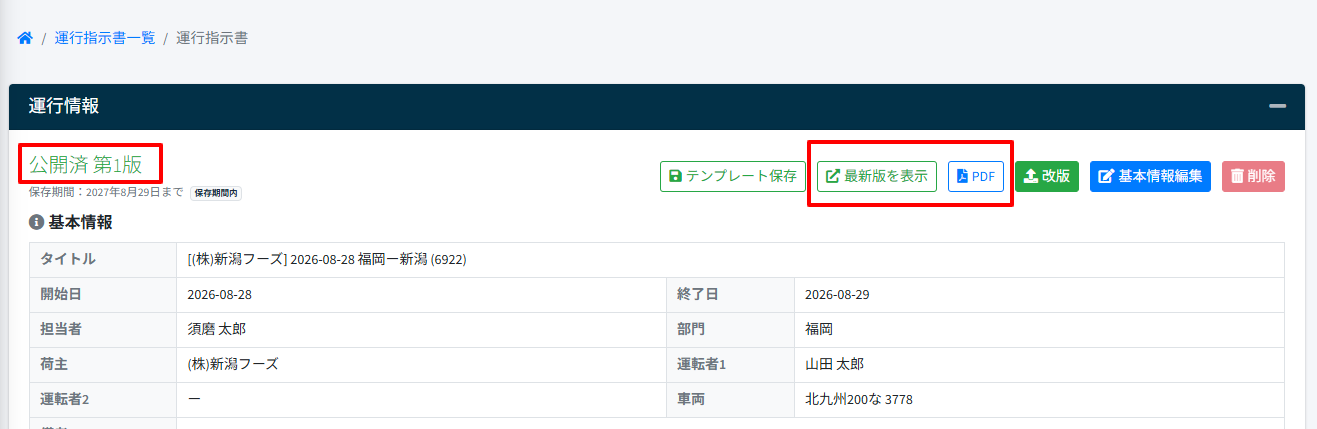The image size is (1317, 429).
Task: Click the 基本情報編集 button
Action: (x=1150, y=176)
